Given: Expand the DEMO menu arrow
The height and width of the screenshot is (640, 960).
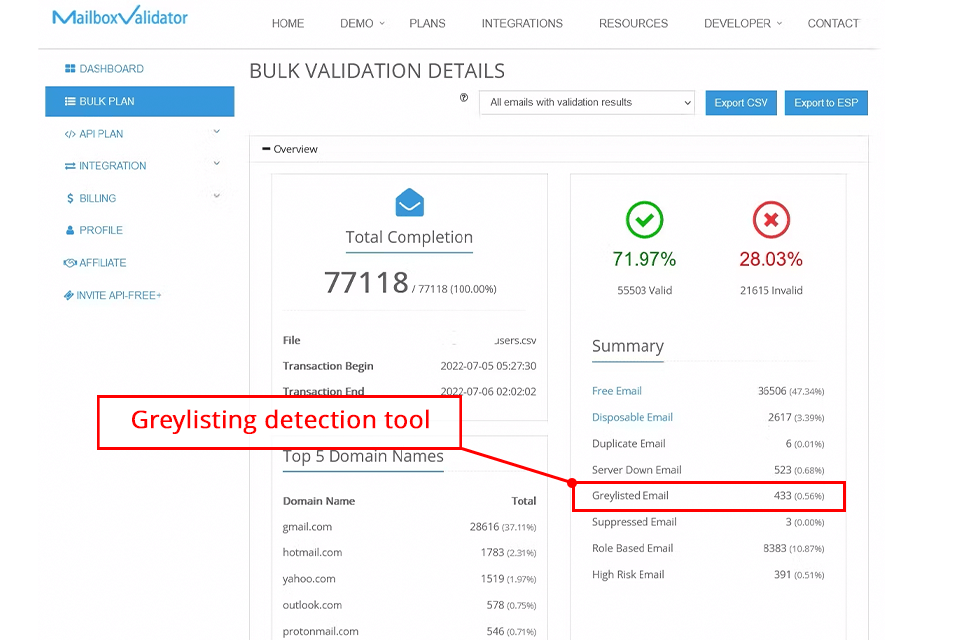Looking at the screenshot, I should [x=382, y=23].
